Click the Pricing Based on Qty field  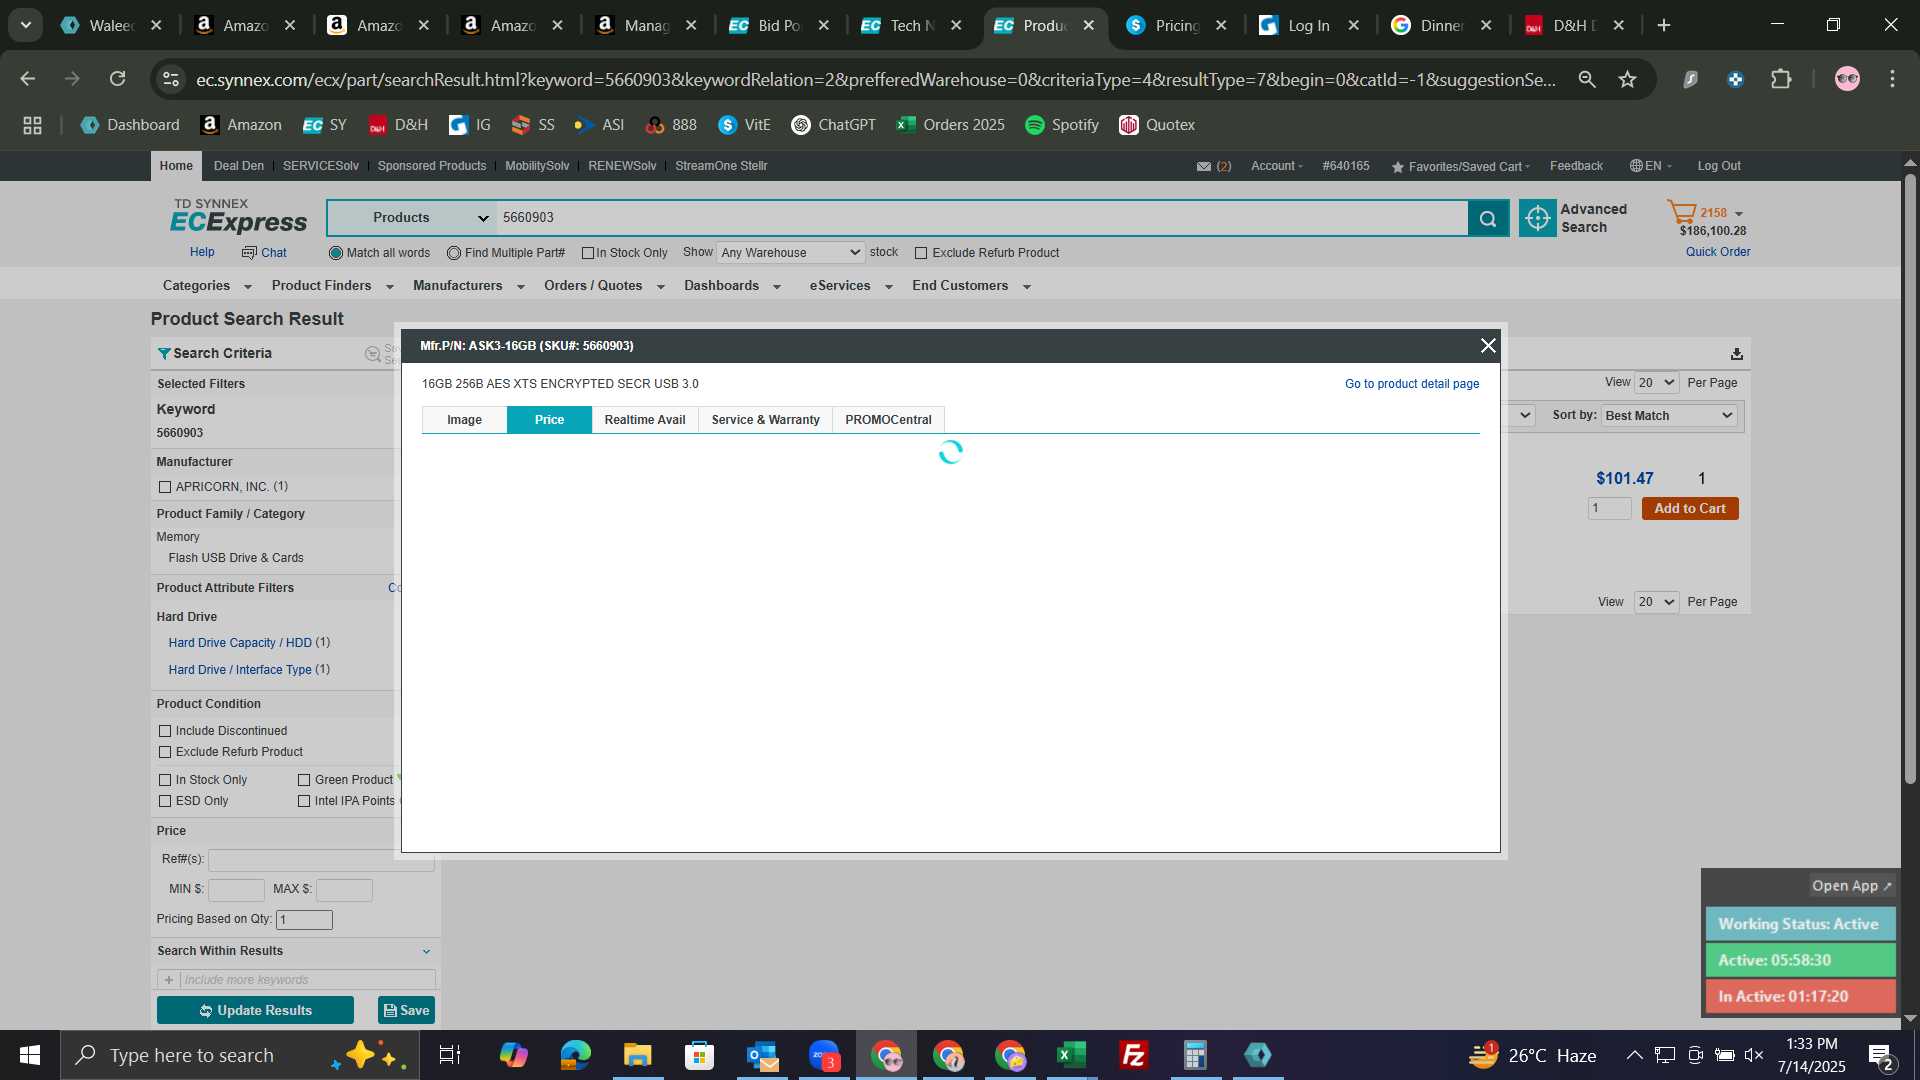pyautogui.click(x=304, y=920)
